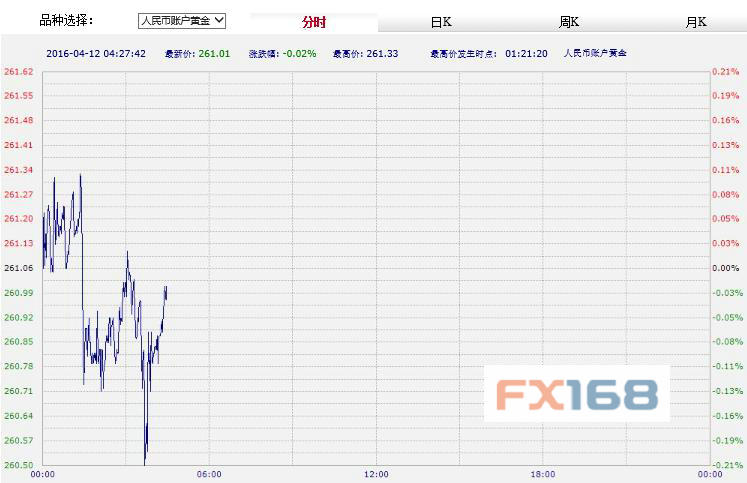
Task: Click the 261.06 baseline price label
Action: pyautogui.click(x=19, y=268)
